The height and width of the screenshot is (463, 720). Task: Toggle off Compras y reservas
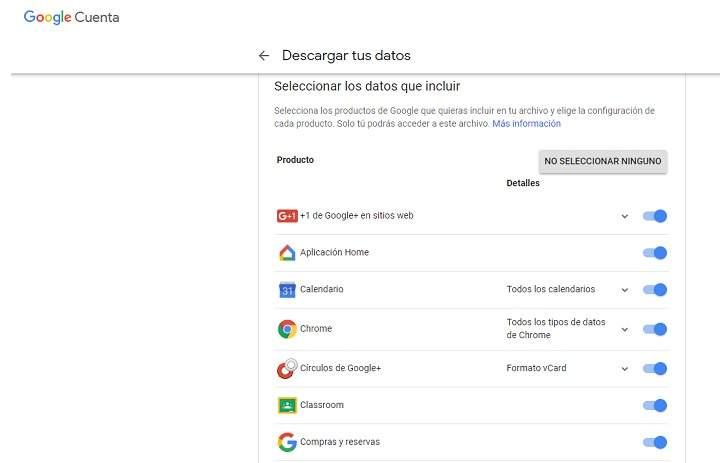point(655,442)
